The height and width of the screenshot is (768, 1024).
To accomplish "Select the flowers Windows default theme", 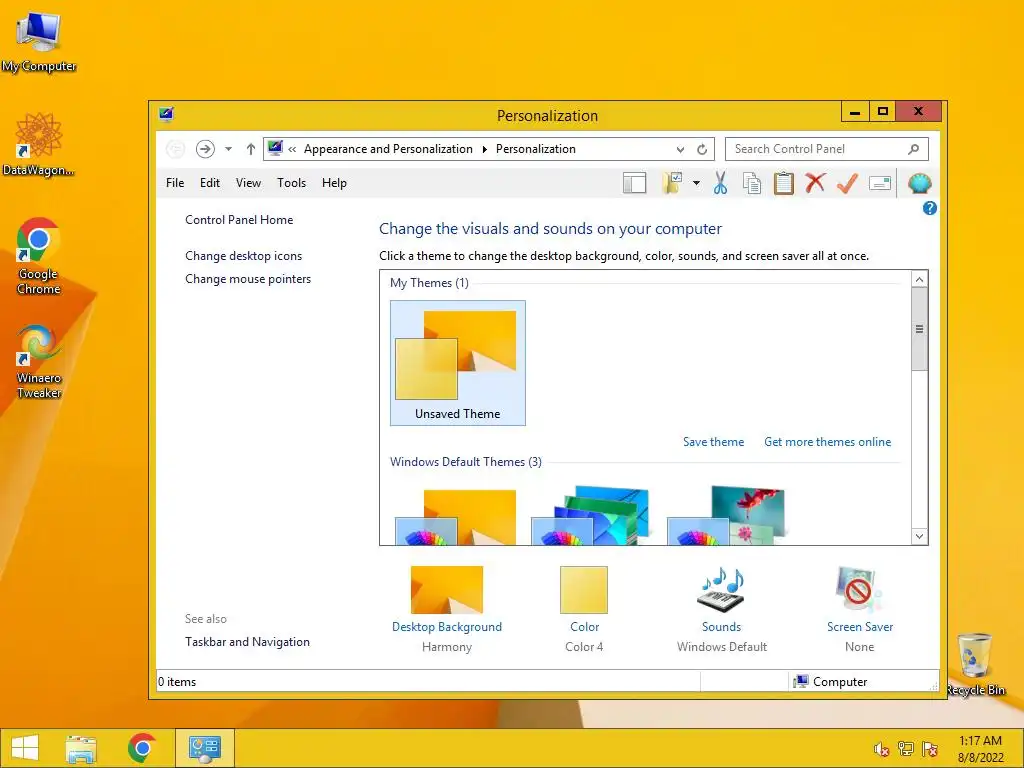I will [x=726, y=515].
